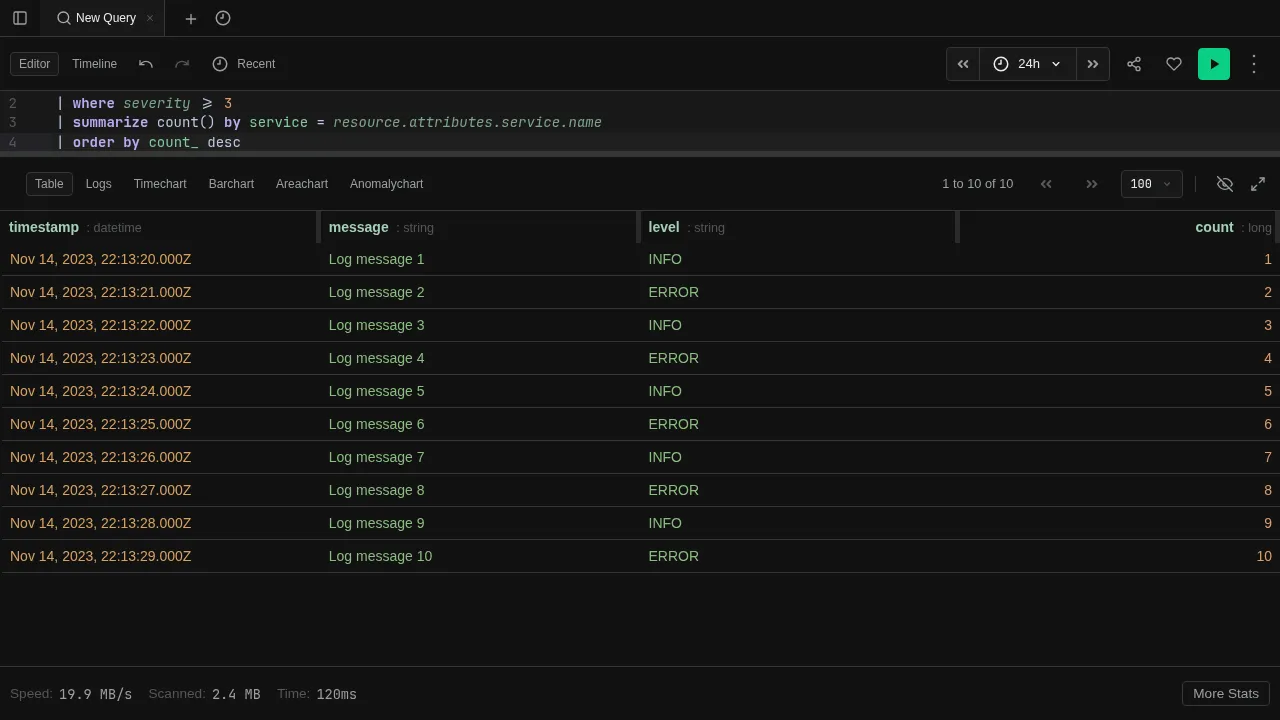Place the cursor in the query editor
The image size is (1280, 720).
(400, 122)
